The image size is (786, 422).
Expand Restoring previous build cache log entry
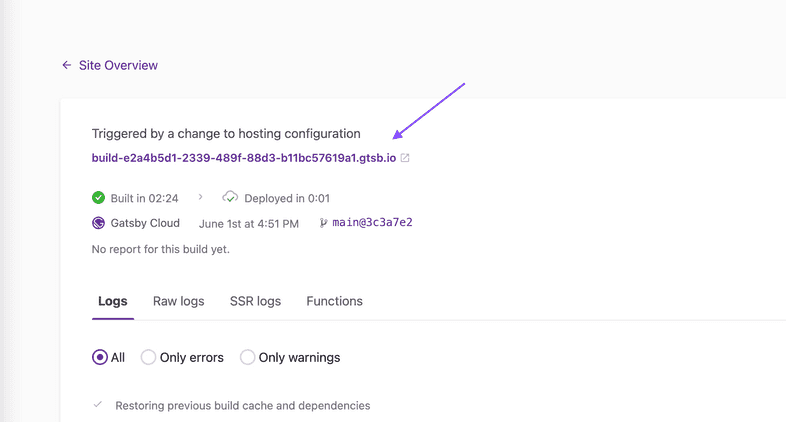242,406
